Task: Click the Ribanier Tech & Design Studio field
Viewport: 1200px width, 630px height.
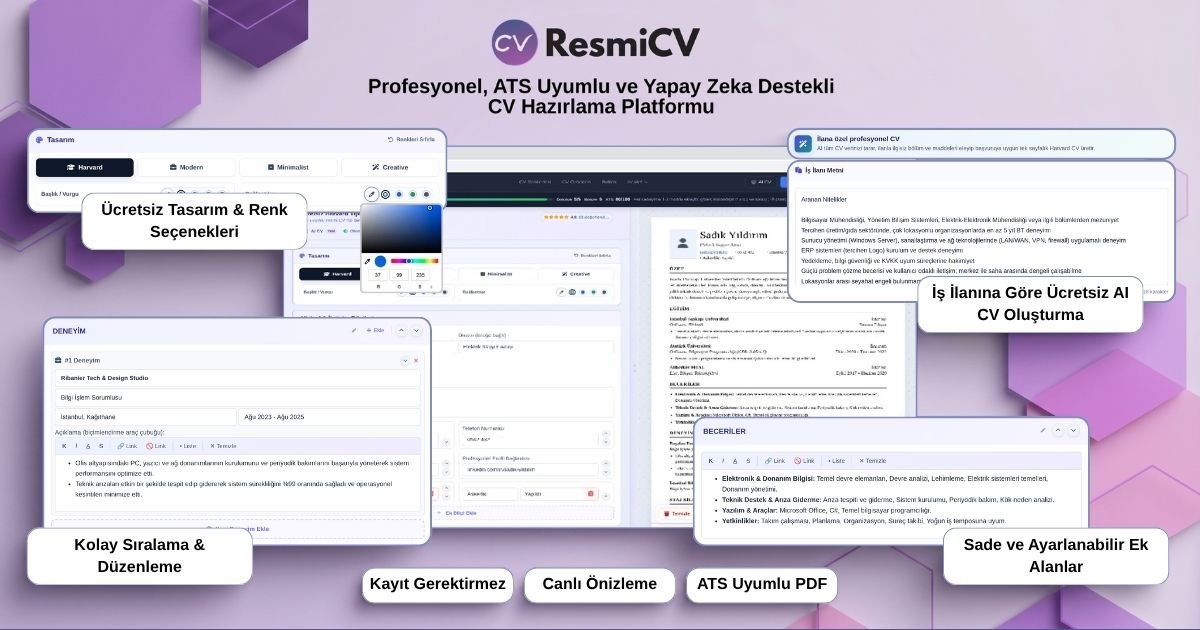Action: coord(237,378)
